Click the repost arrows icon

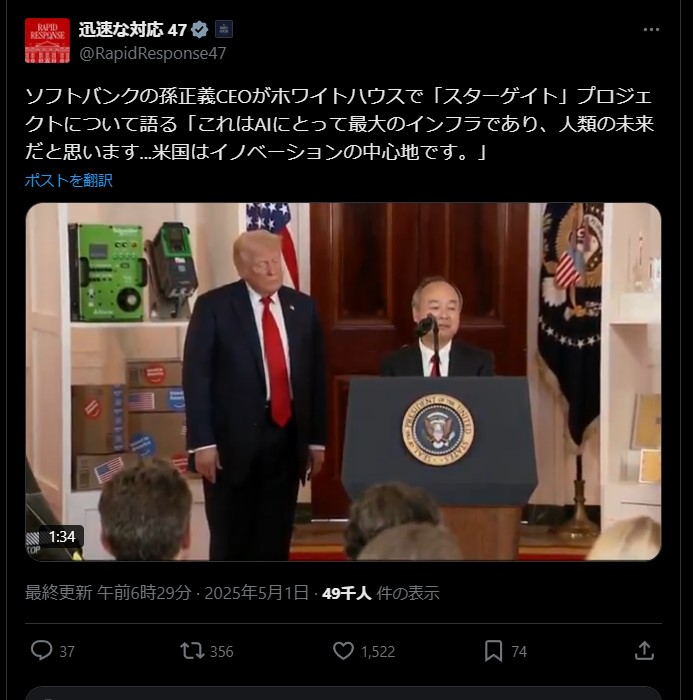(x=192, y=651)
